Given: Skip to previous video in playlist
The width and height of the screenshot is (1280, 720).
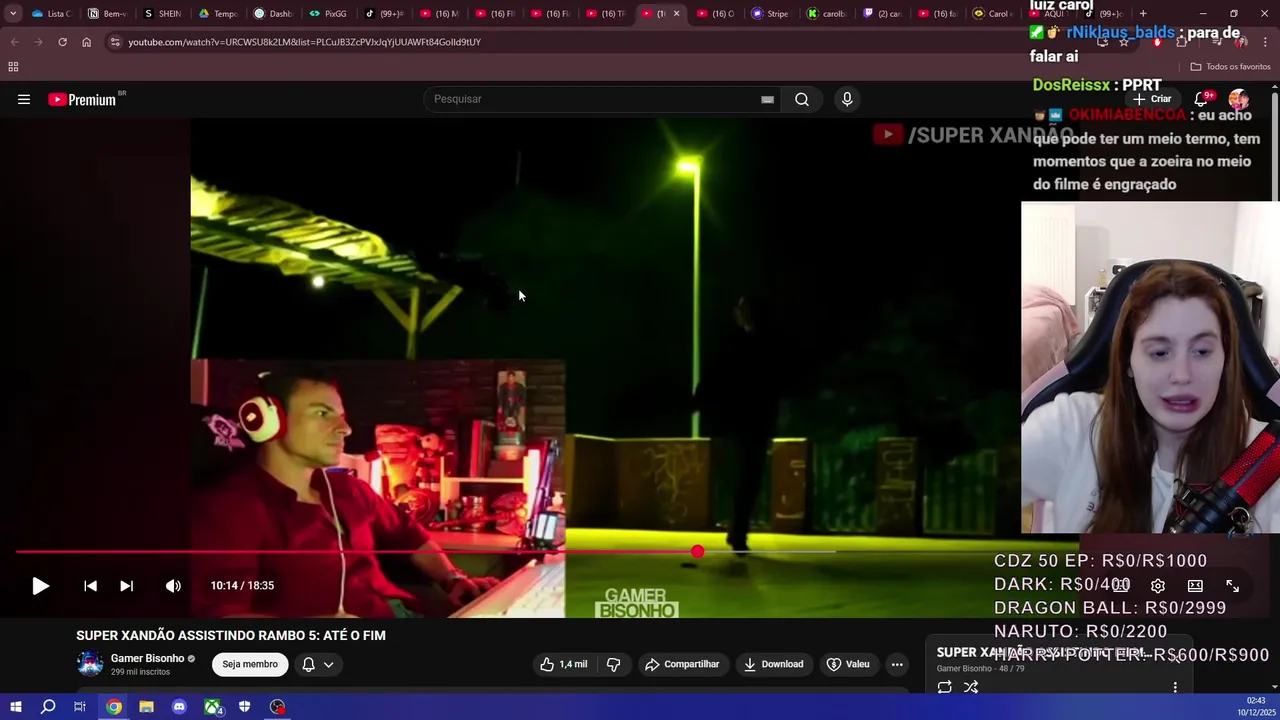Looking at the screenshot, I should pos(90,586).
